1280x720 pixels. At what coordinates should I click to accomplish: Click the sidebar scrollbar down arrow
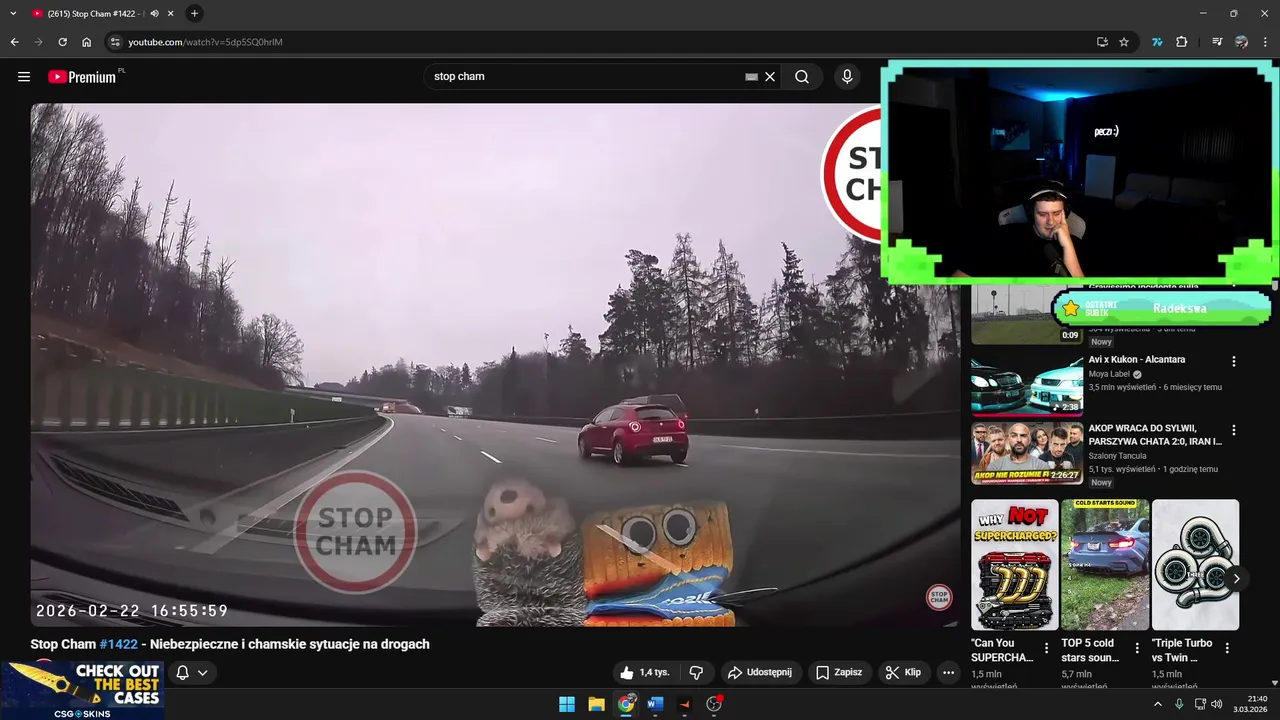[1274, 683]
